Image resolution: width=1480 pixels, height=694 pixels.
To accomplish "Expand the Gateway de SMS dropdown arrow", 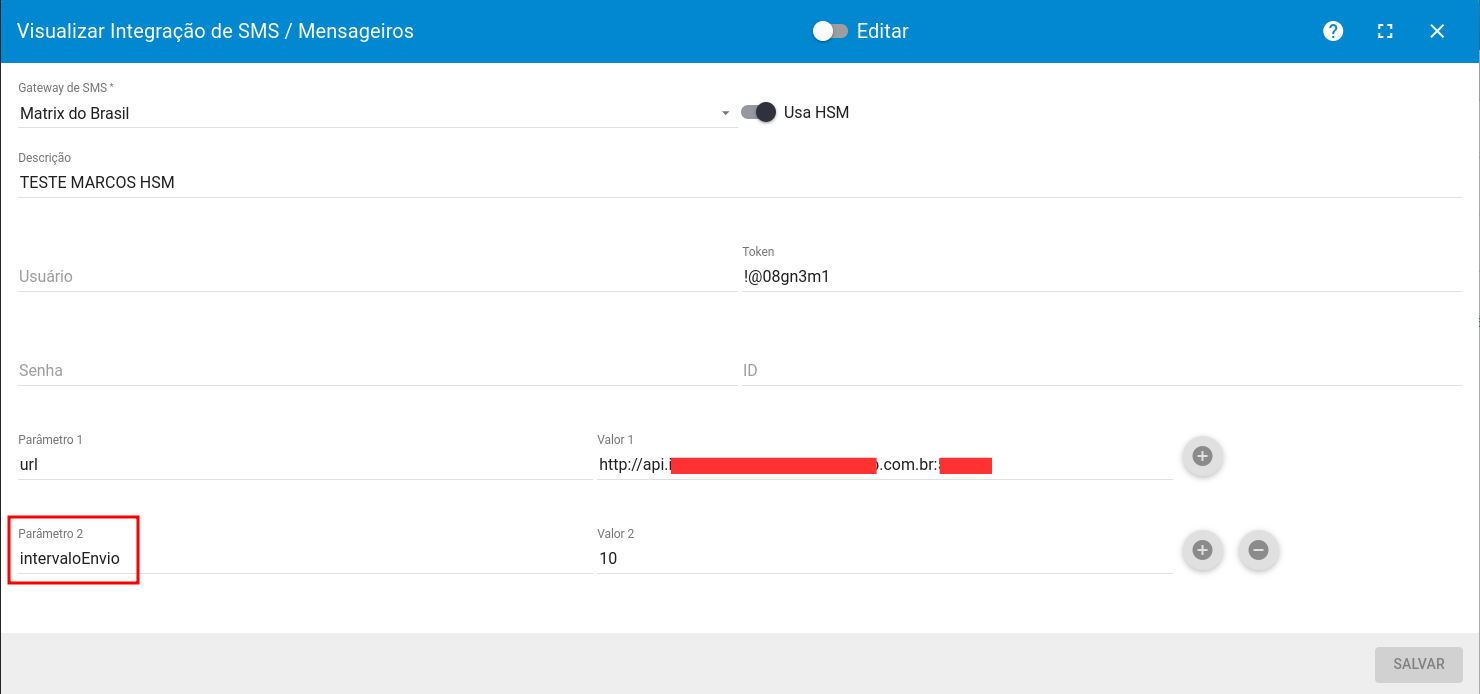I will pos(726,114).
